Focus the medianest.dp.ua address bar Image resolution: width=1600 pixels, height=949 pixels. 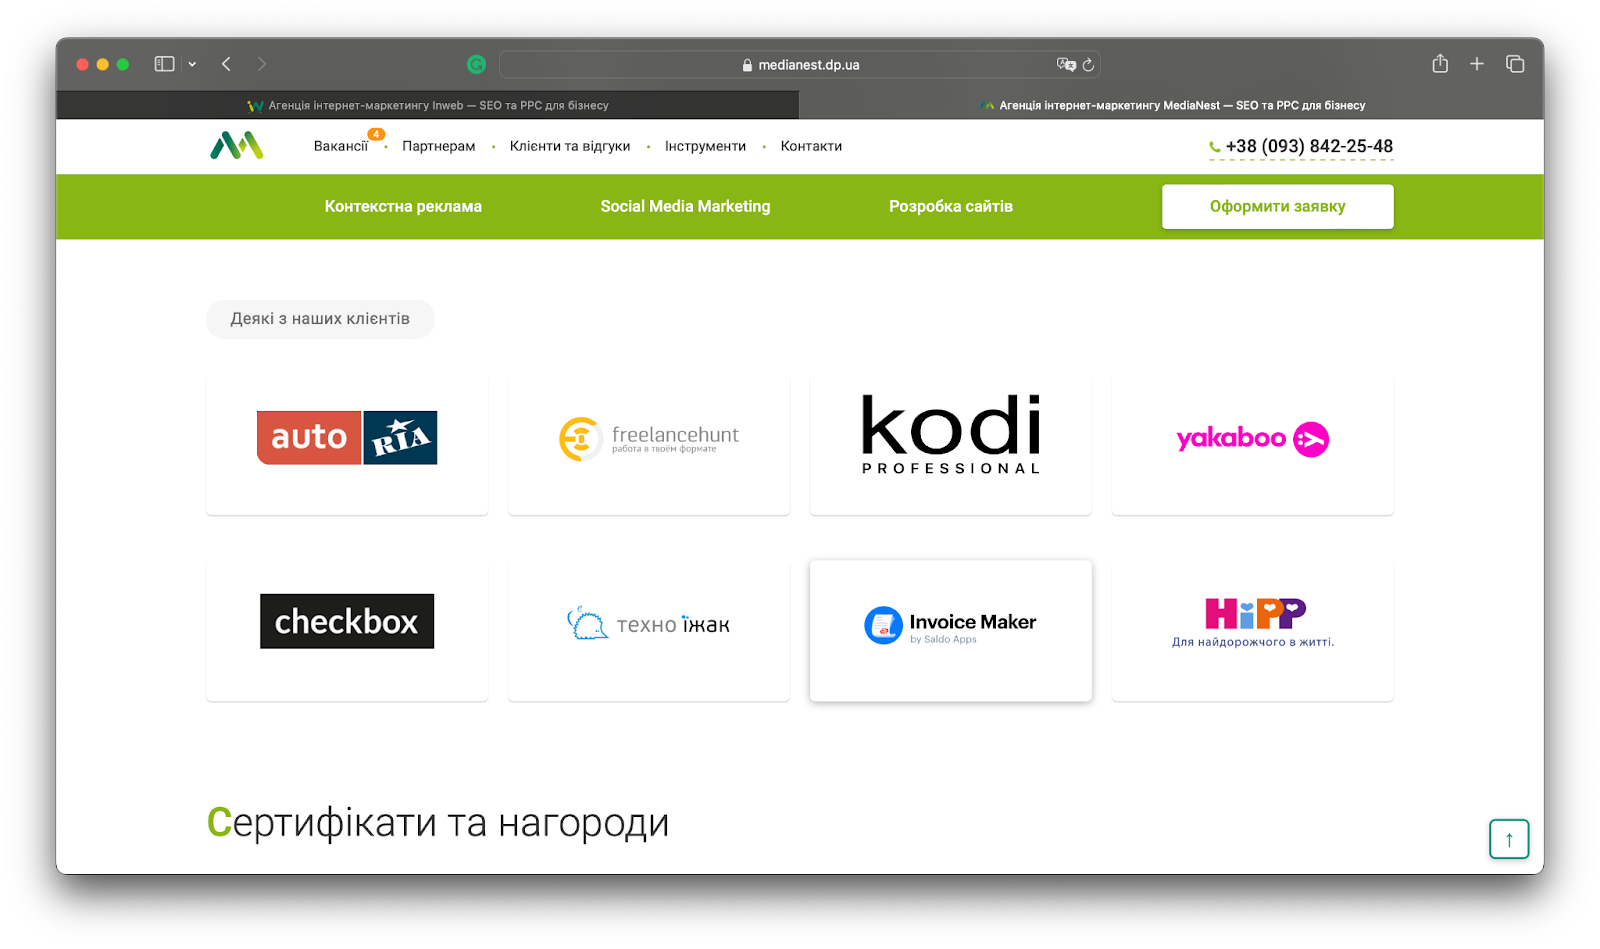[x=800, y=64]
